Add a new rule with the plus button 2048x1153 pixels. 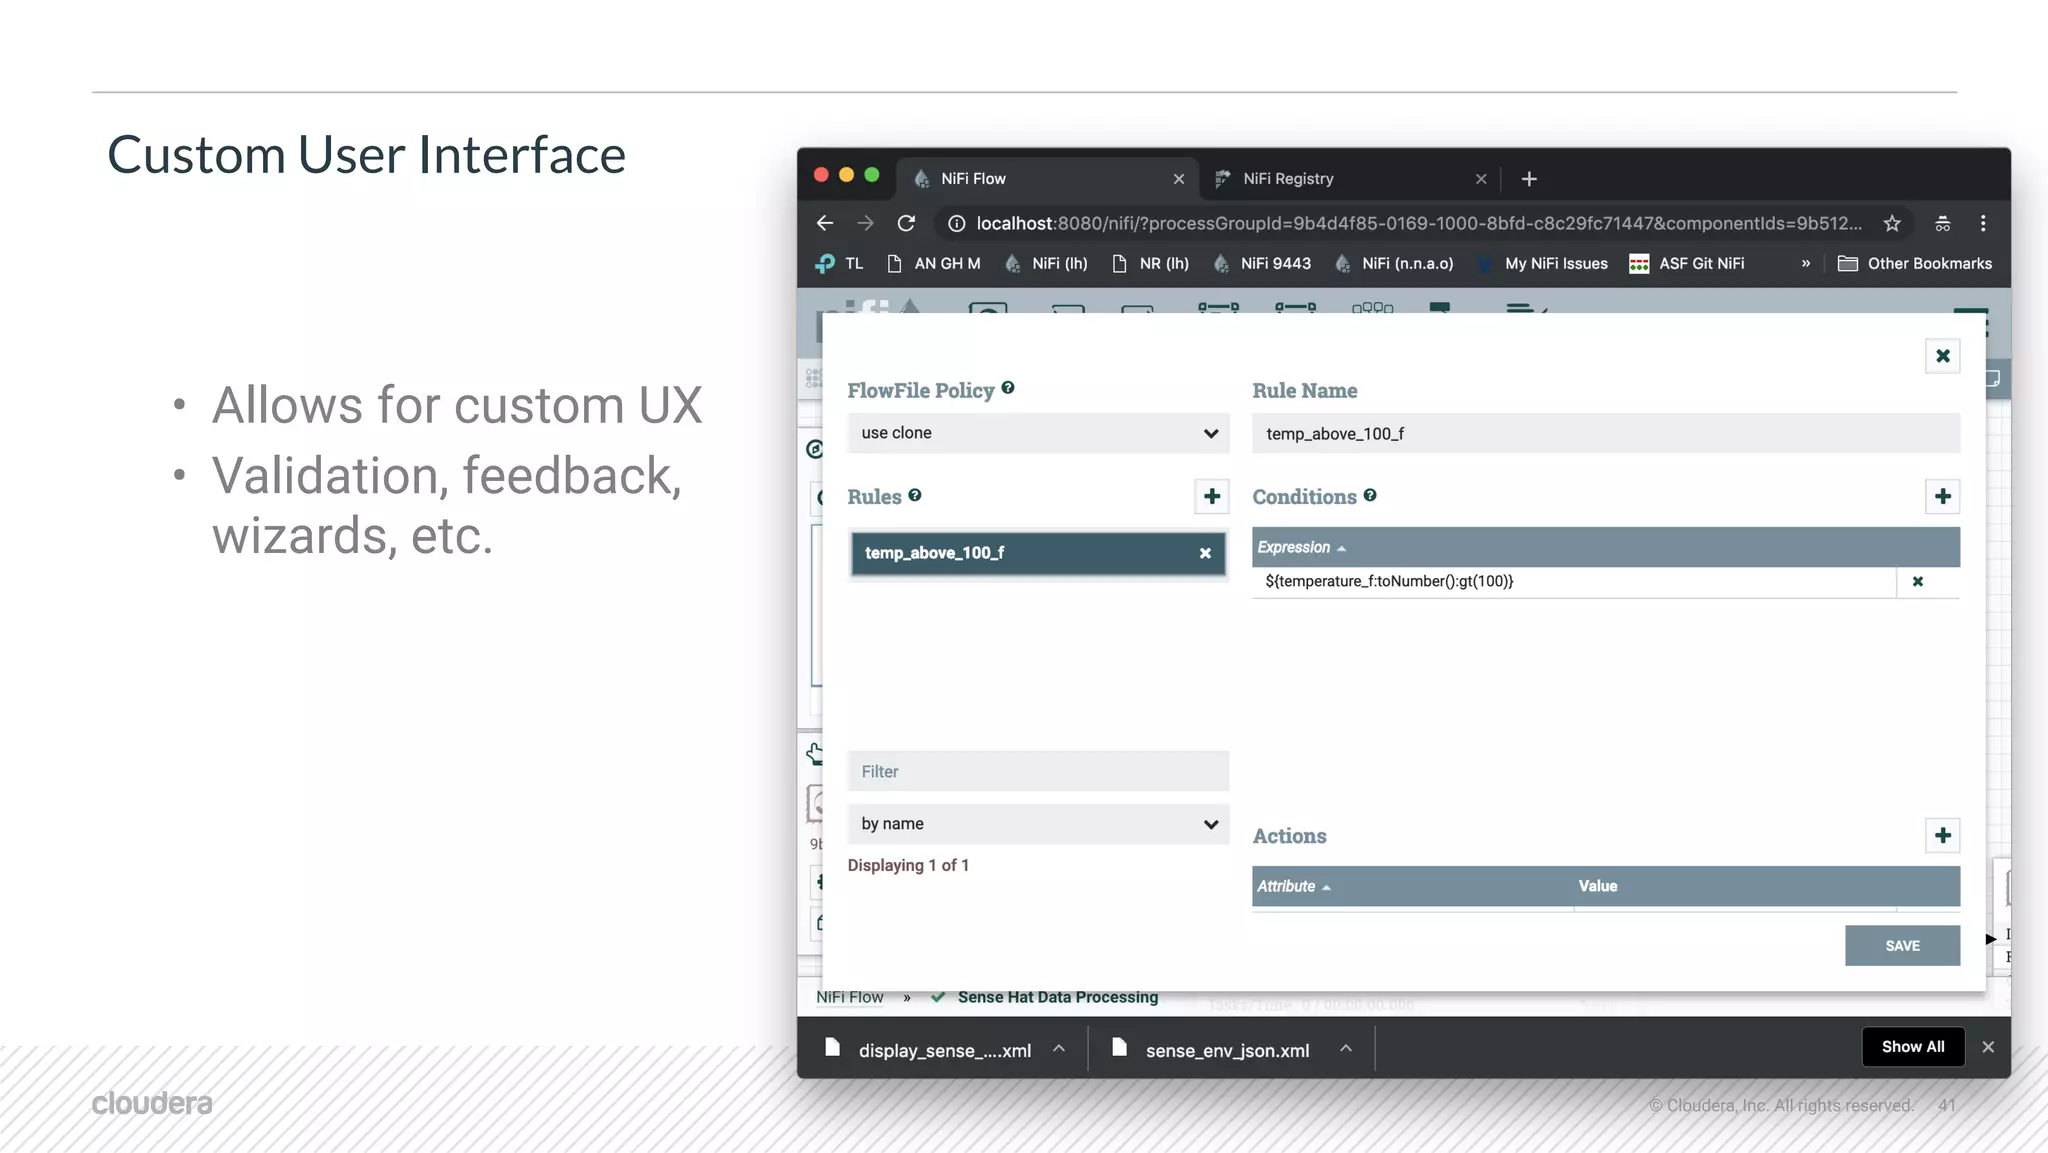tap(1211, 496)
